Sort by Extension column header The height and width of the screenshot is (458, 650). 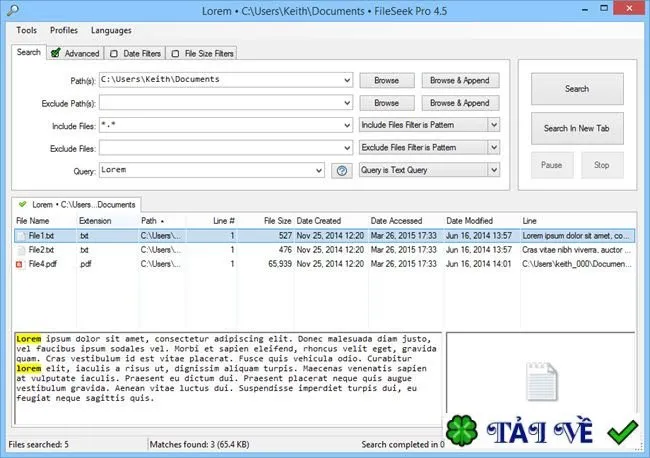tap(107, 221)
